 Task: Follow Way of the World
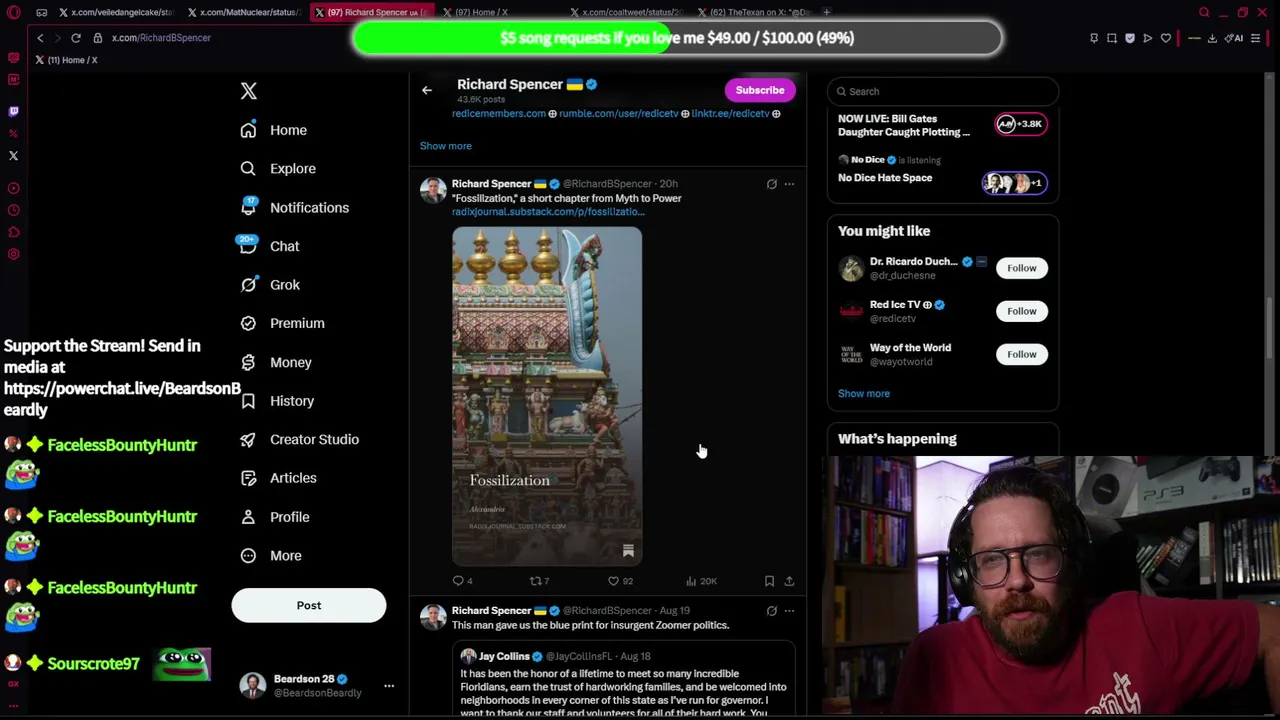click(x=1022, y=354)
